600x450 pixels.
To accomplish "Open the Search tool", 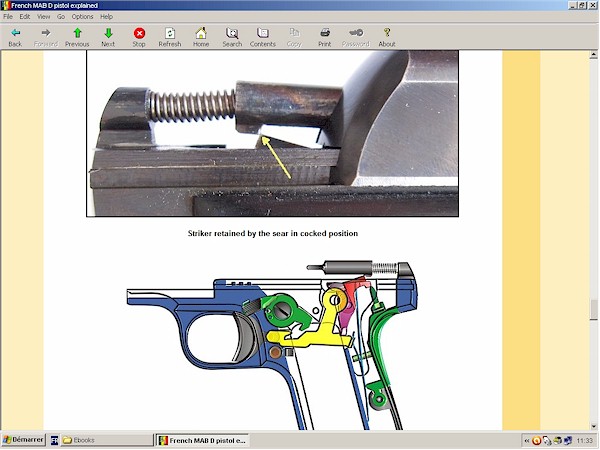I will [x=232, y=38].
